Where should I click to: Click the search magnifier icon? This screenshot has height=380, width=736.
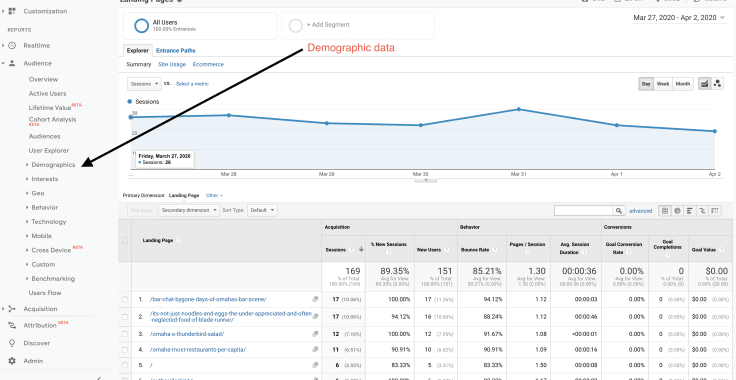pos(619,211)
